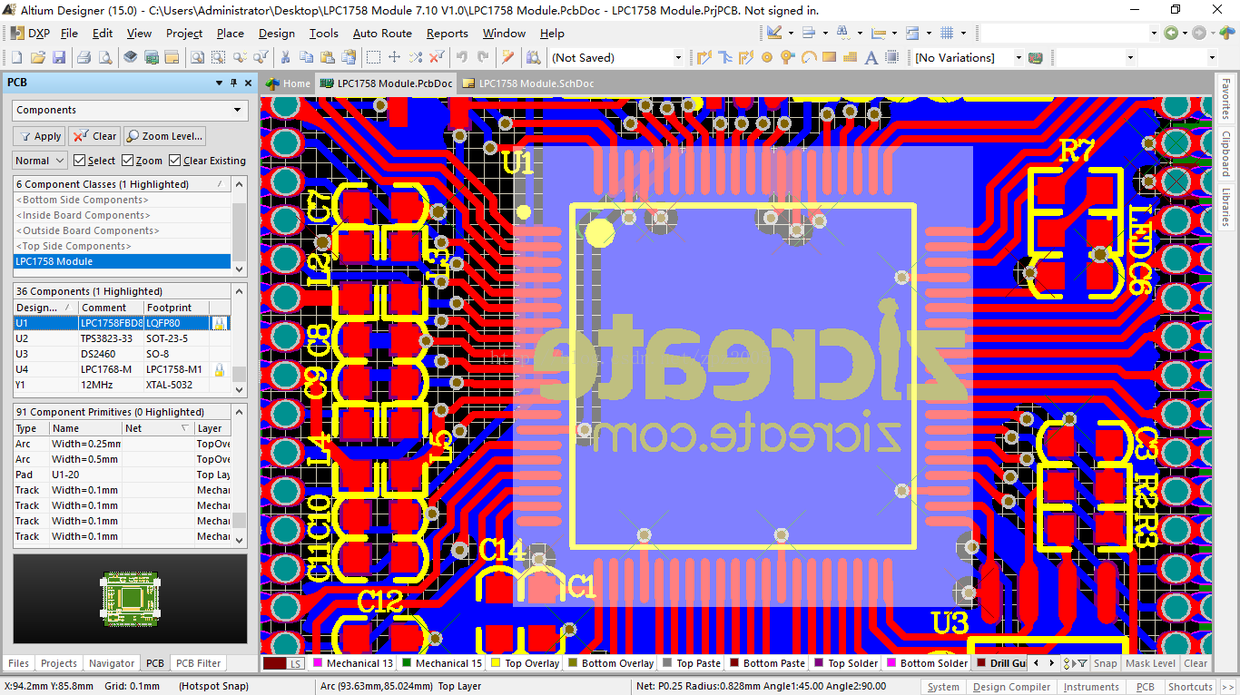The image size is (1240, 695).
Task: Redo action in toolbar
Action: [x=483, y=57]
